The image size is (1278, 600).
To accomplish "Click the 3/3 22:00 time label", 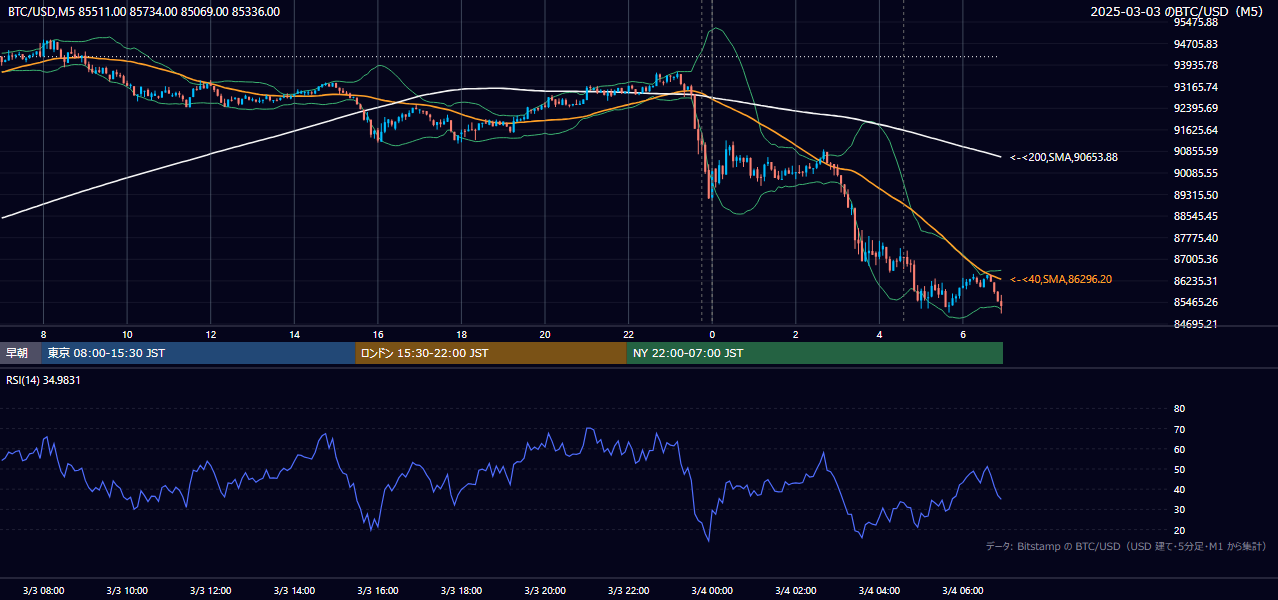I will tap(628, 591).
